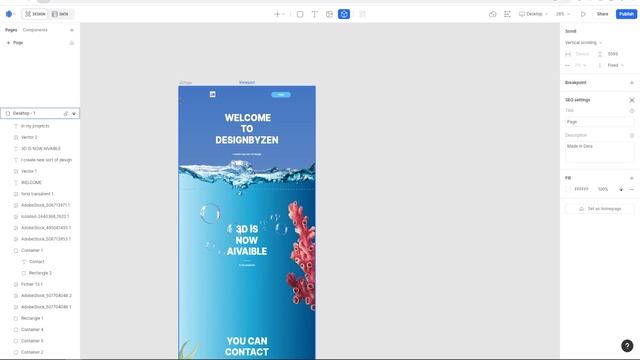640x360 pixels.
Task: Open the zoom percentage dropdown
Action: [563, 14]
